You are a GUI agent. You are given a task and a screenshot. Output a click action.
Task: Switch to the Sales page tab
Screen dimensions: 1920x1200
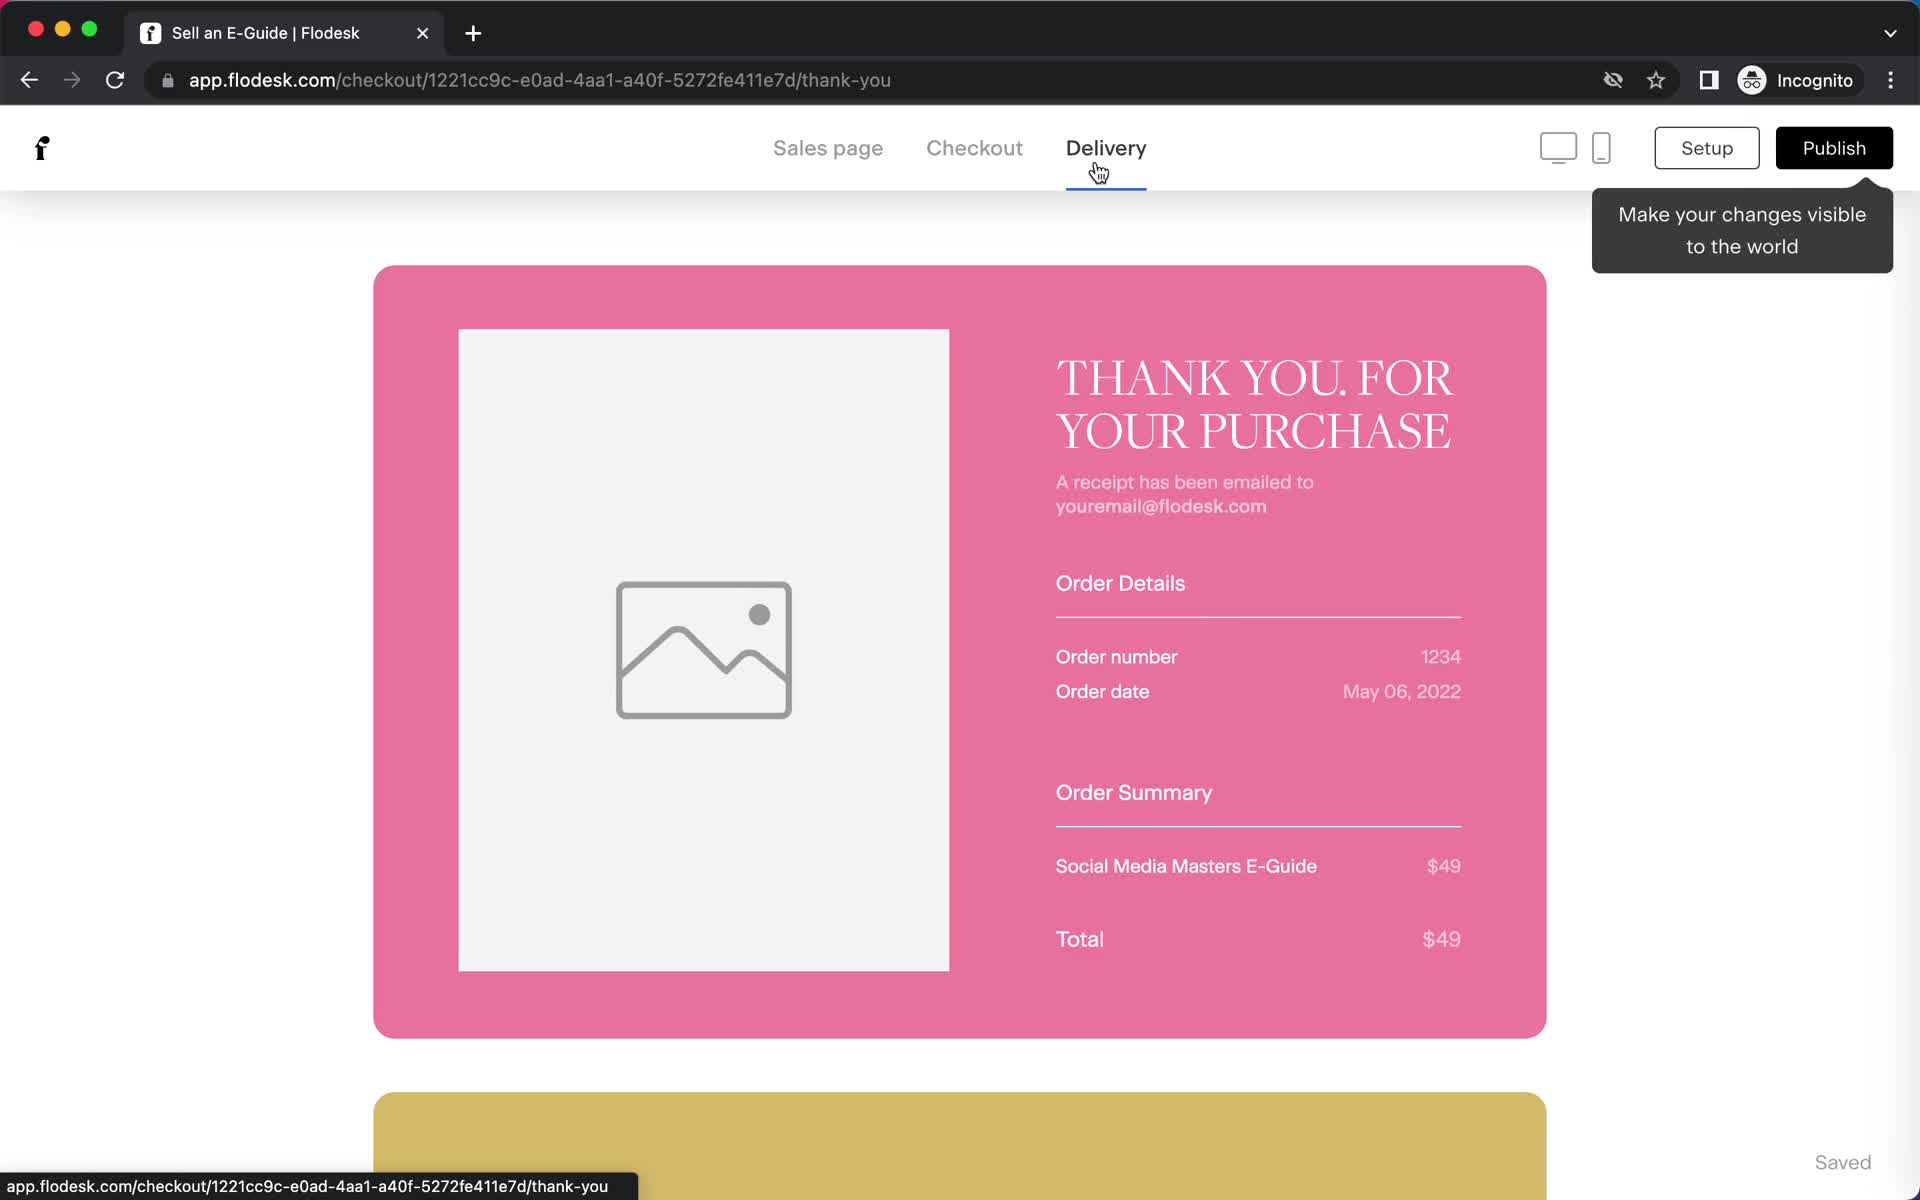coord(829,148)
